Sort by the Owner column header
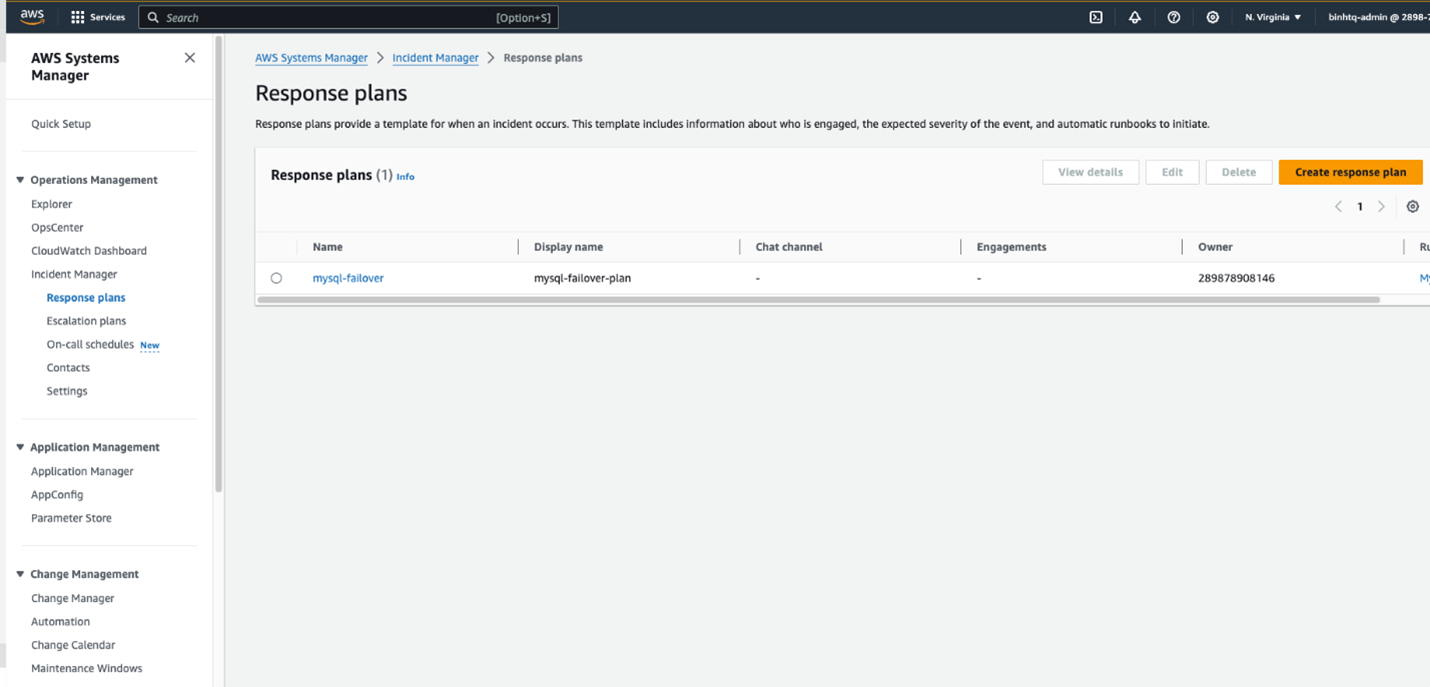1430x687 pixels. 1215,247
